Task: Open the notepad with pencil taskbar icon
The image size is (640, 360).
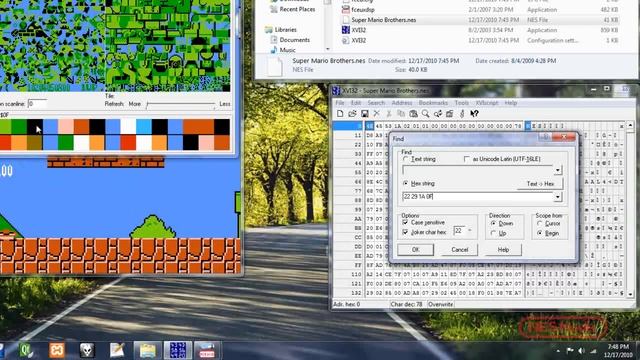Action: (x=117, y=350)
